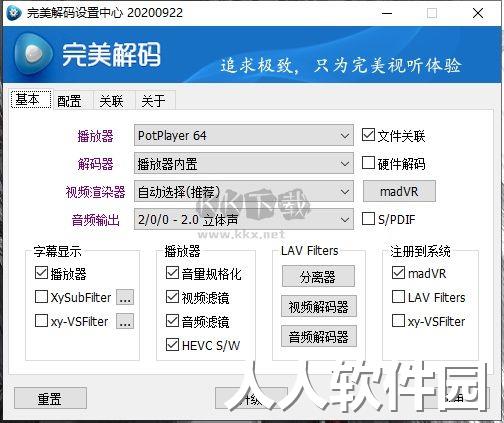Click the madVR settings button

pyautogui.click(x=399, y=191)
